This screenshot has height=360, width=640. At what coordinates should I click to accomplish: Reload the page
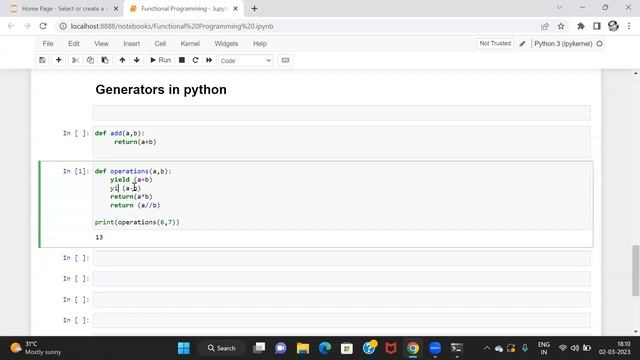tap(43, 26)
